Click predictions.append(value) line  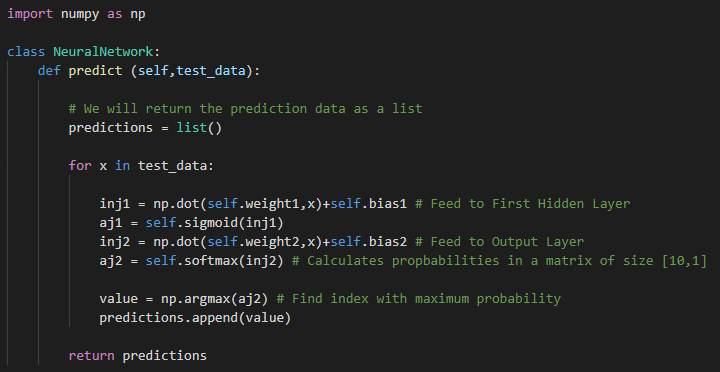click(195, 318)
